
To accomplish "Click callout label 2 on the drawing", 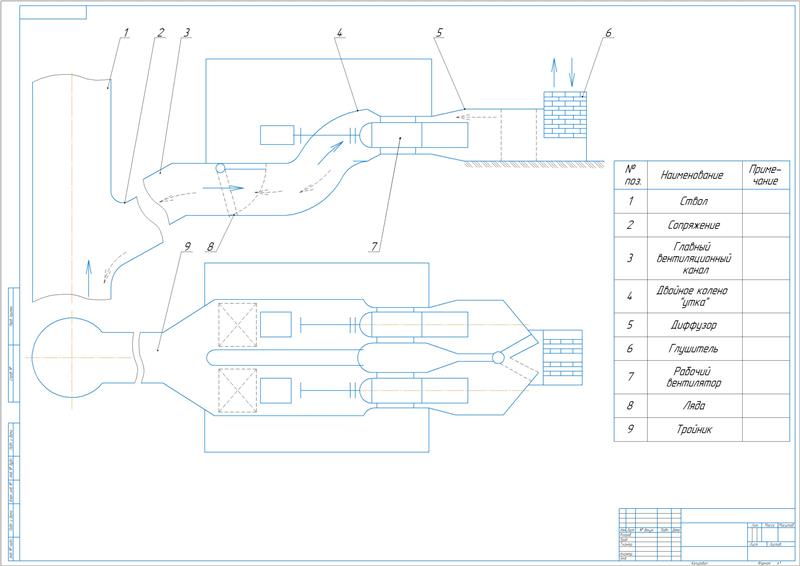I will pos(161,33).
